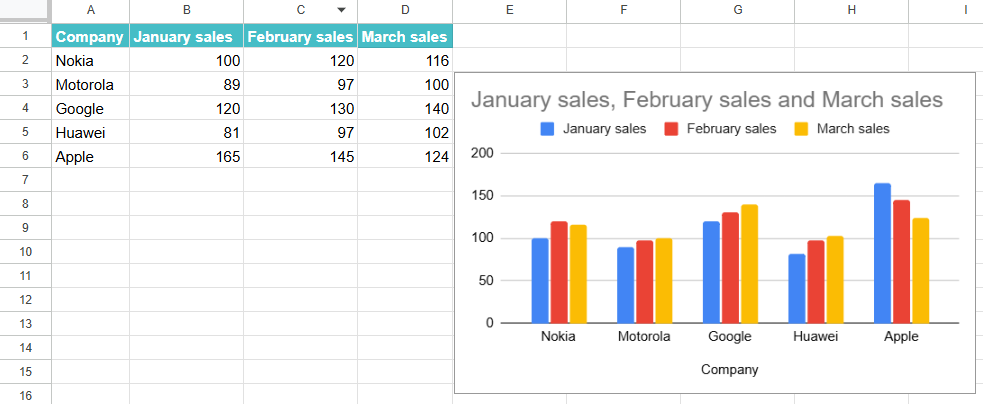
Task: Select row 13 header
Action: pos(25,324)
